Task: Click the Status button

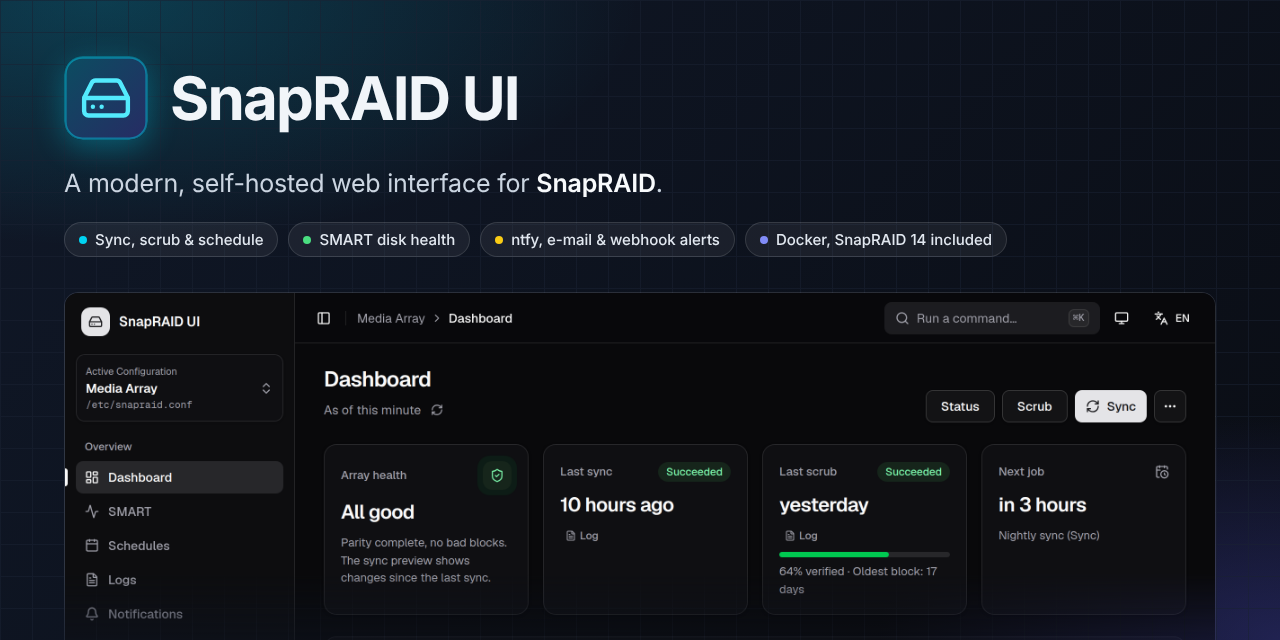Action: 960,406
